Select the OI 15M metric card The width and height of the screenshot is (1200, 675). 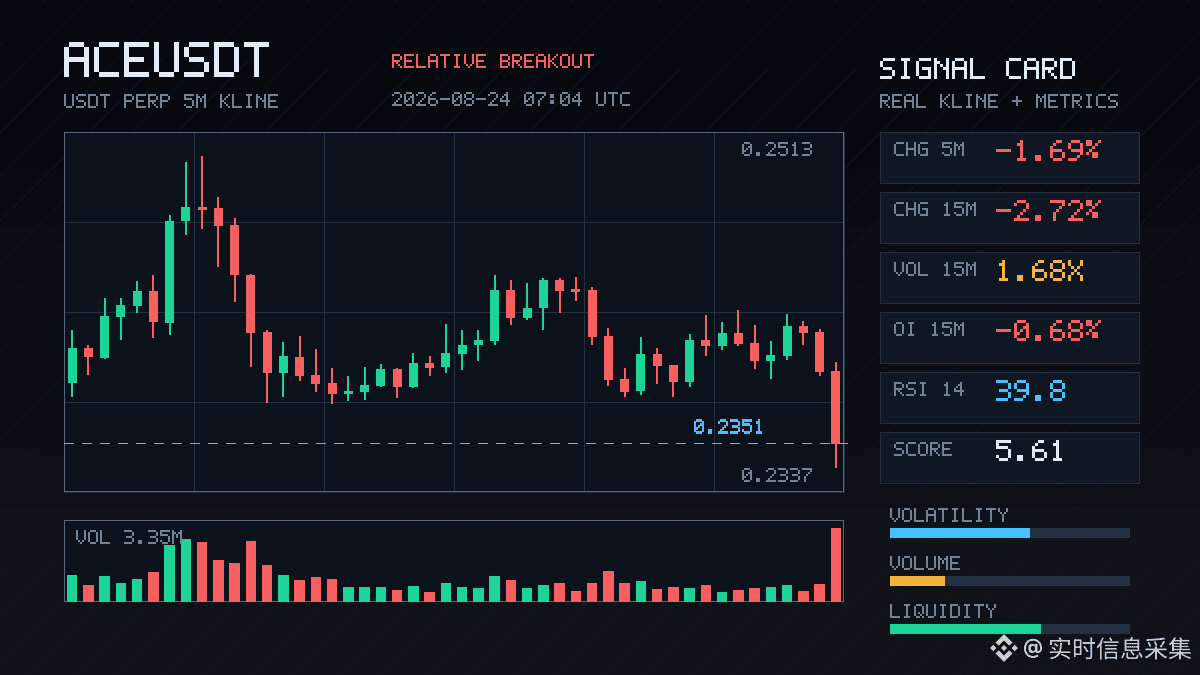(1009, 337)
